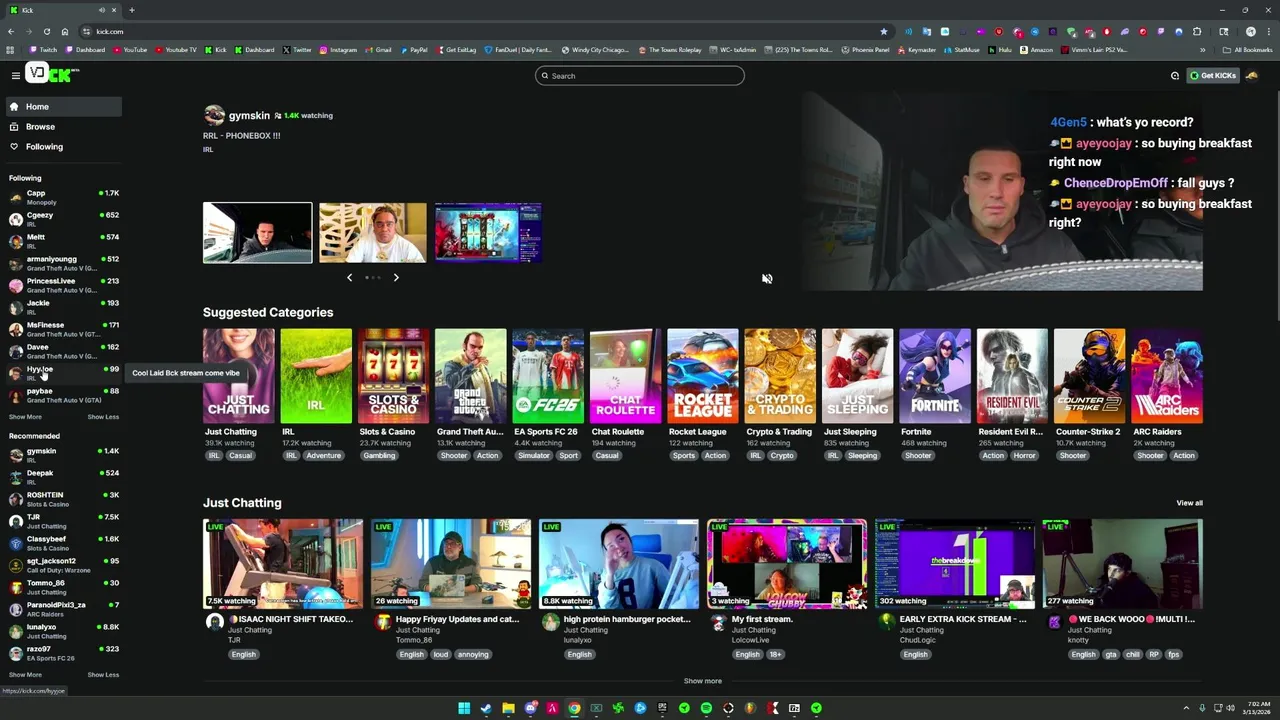Viewport: 1280px width, 720px height.
Task: Open the ARC Raiders category card
Action: [x=1167, y=376]
